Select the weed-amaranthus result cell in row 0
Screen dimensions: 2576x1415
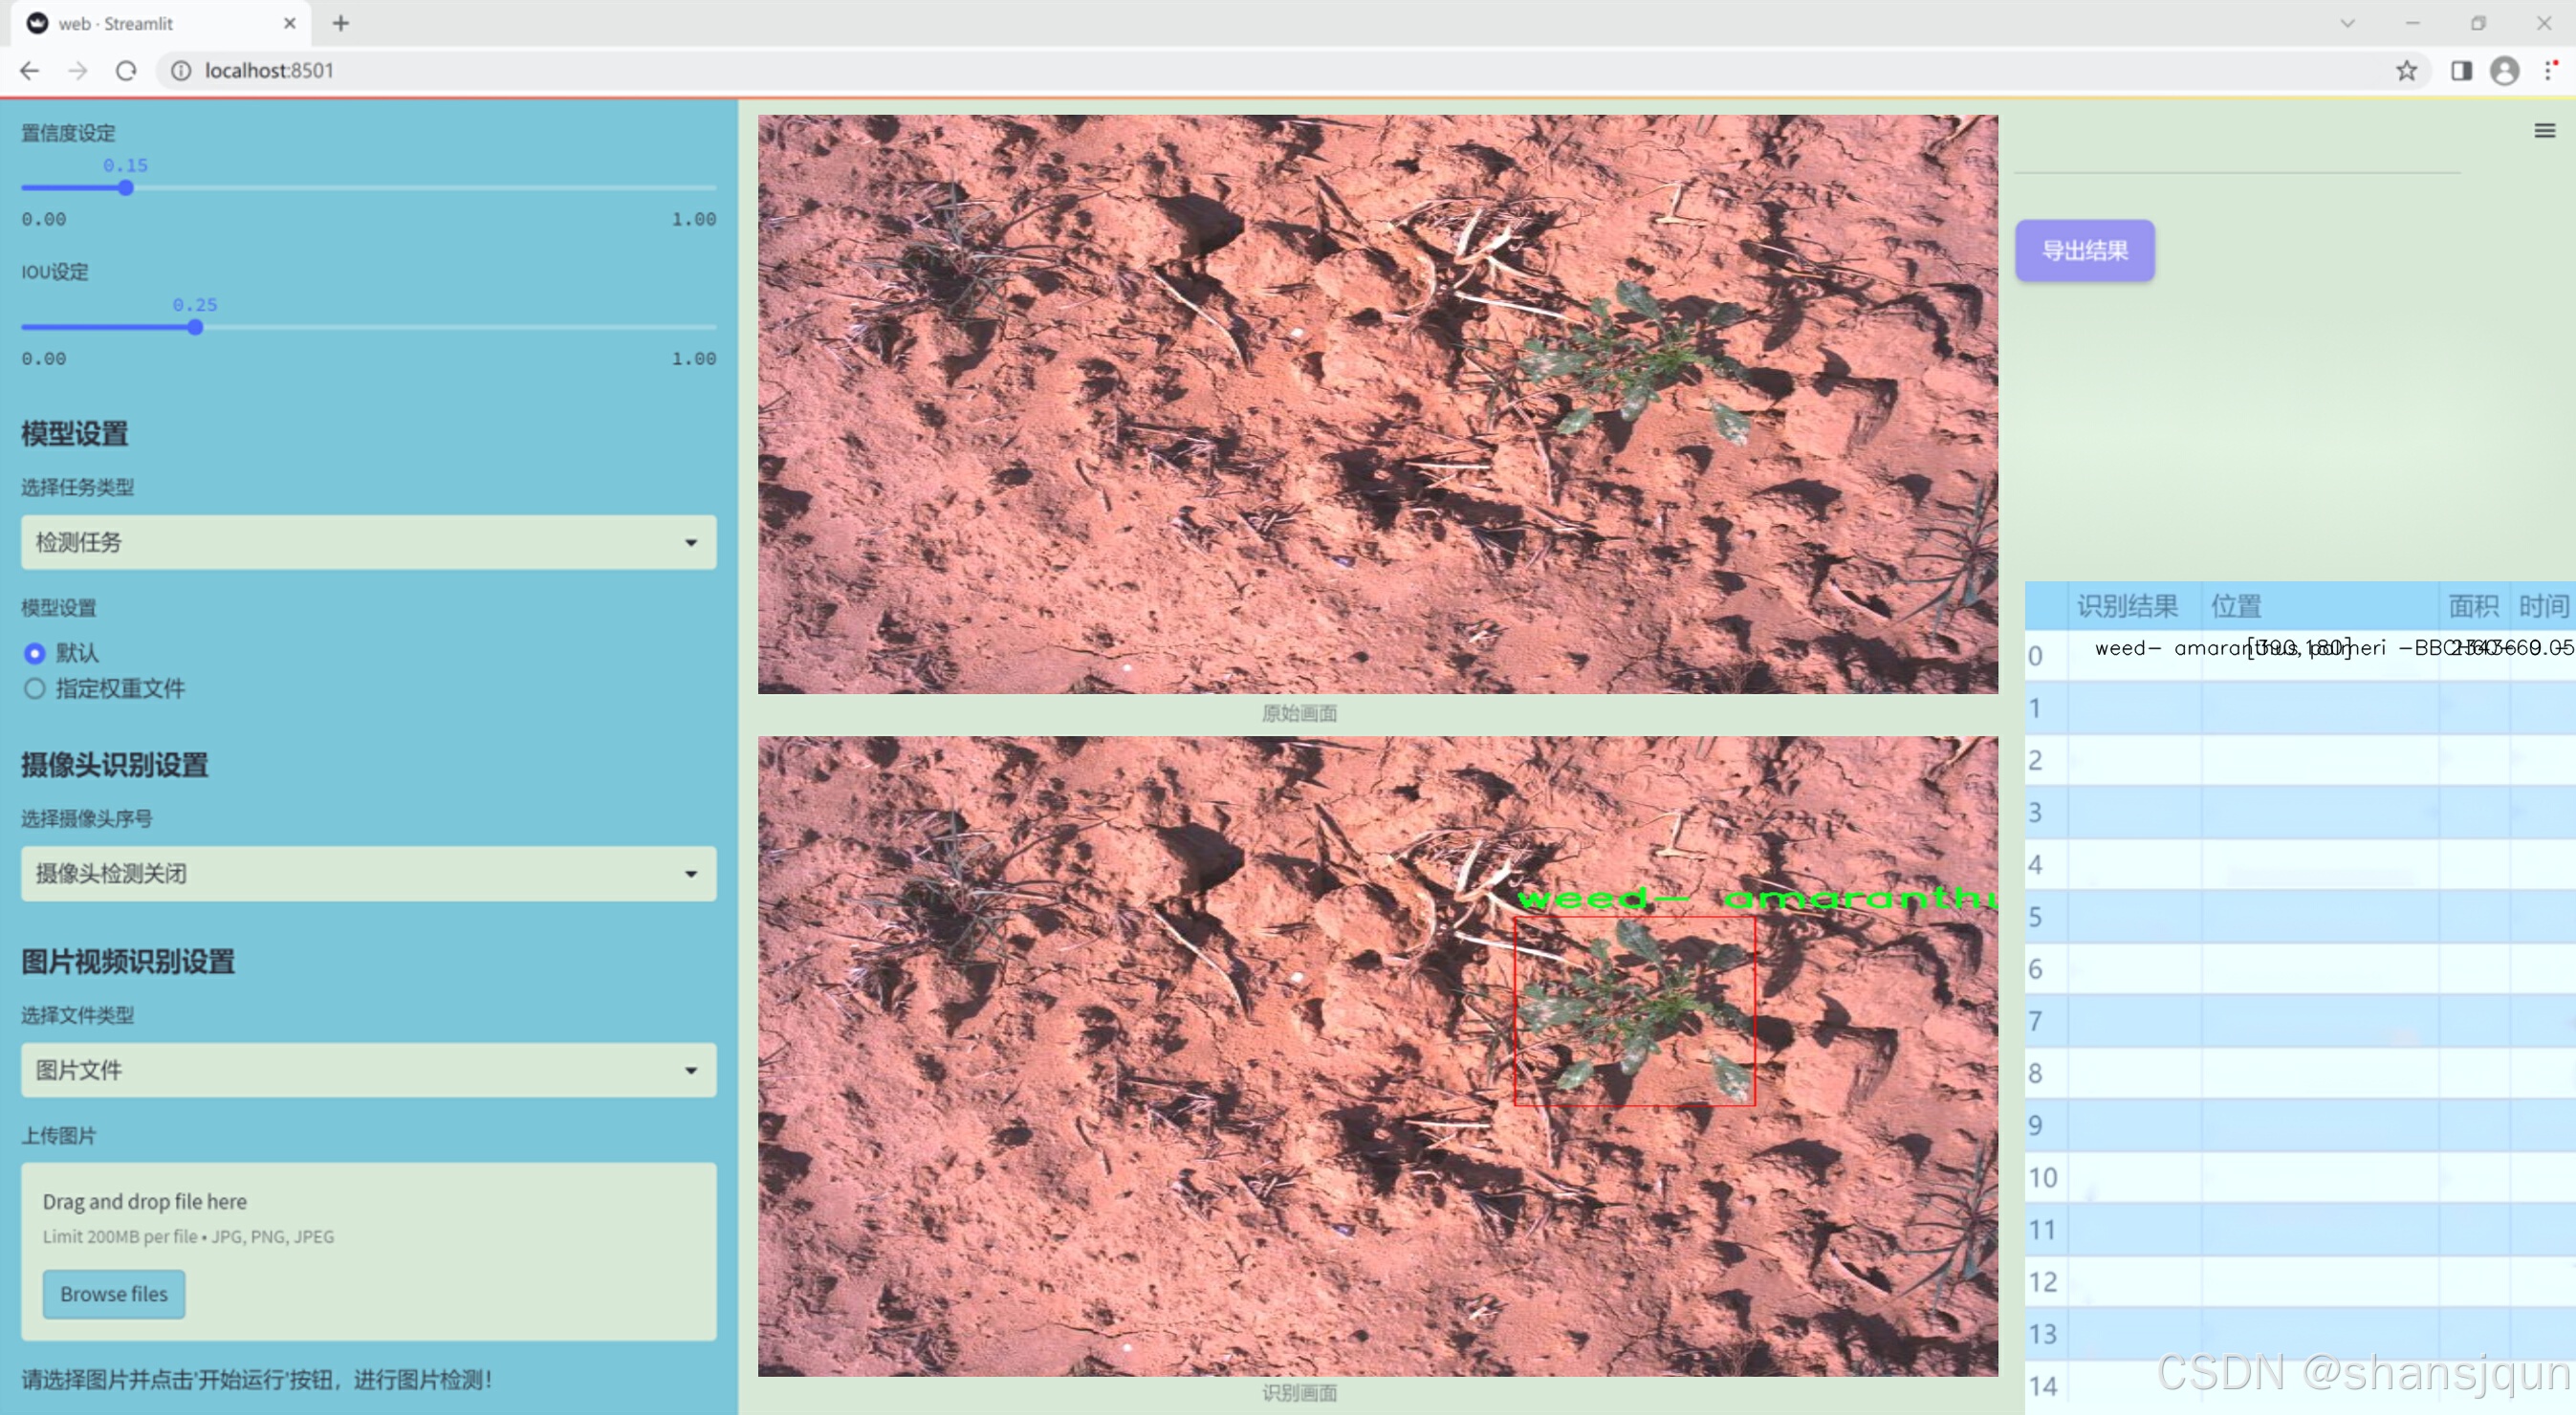click(x=2134, y=655)
